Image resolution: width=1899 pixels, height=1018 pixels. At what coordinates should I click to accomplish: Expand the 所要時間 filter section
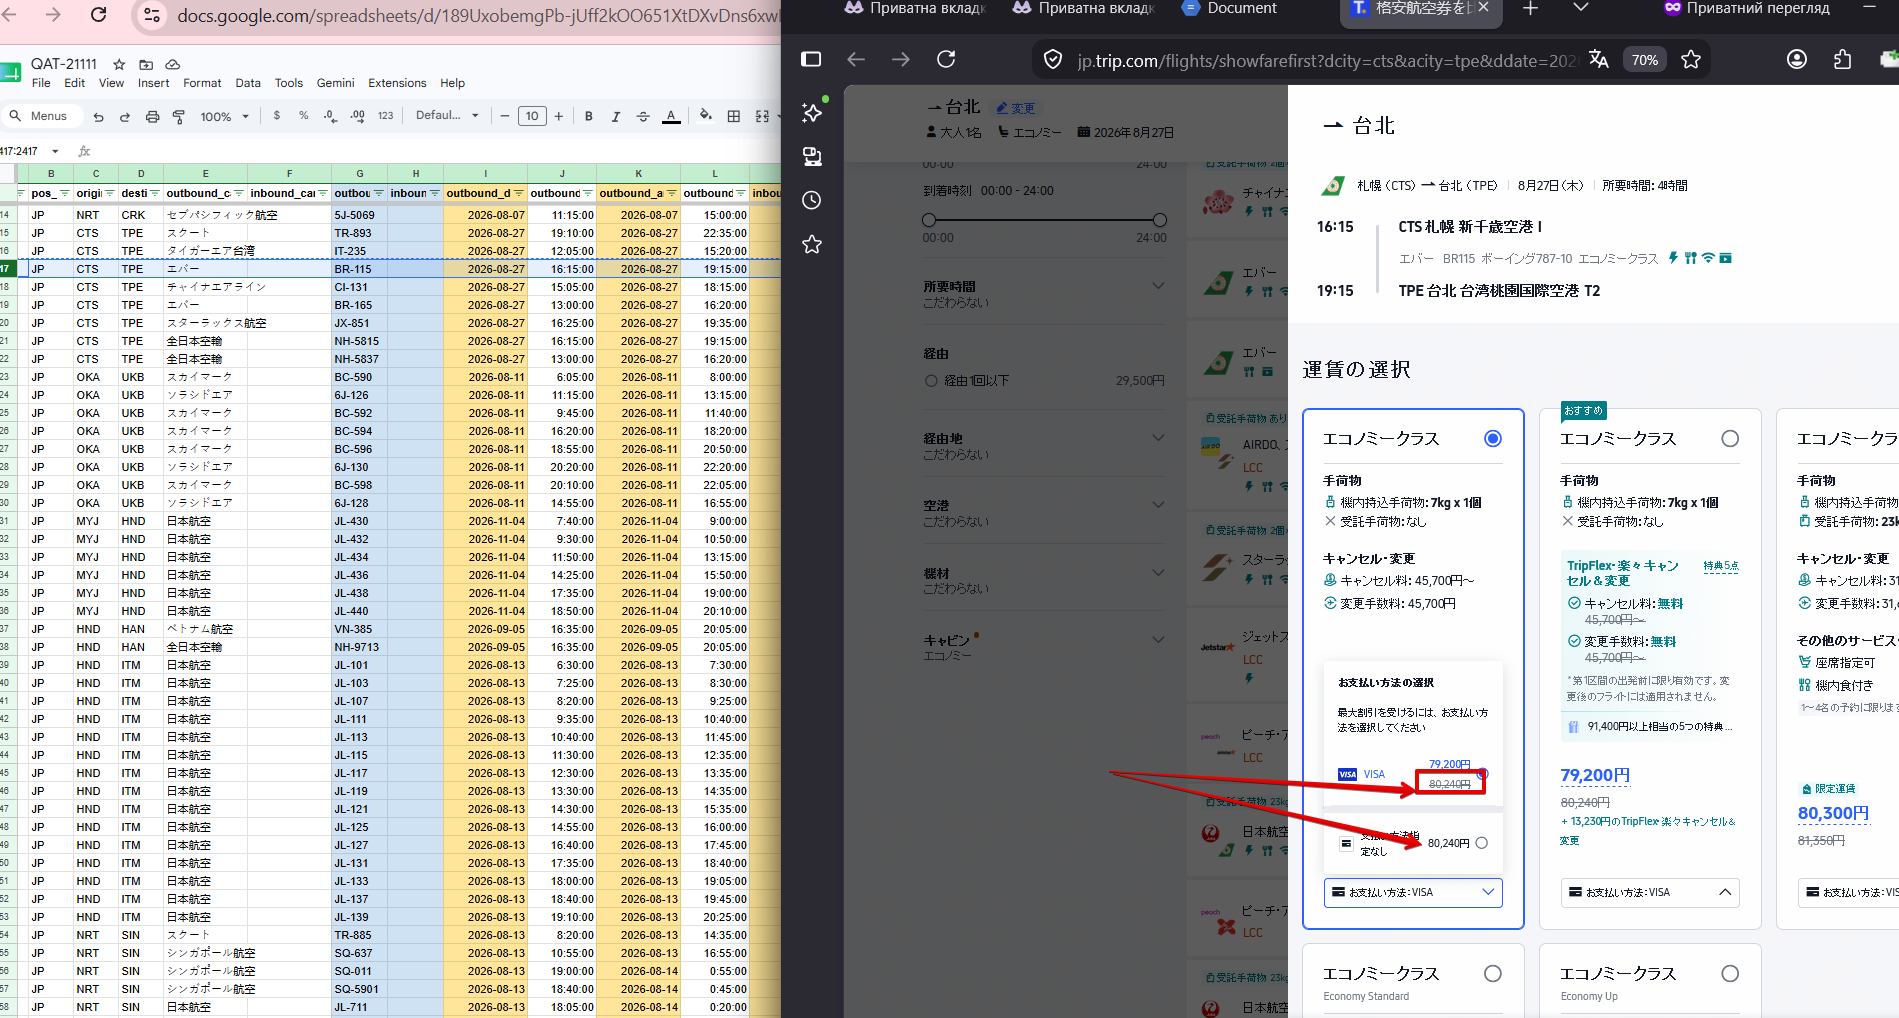(1158, 286)
